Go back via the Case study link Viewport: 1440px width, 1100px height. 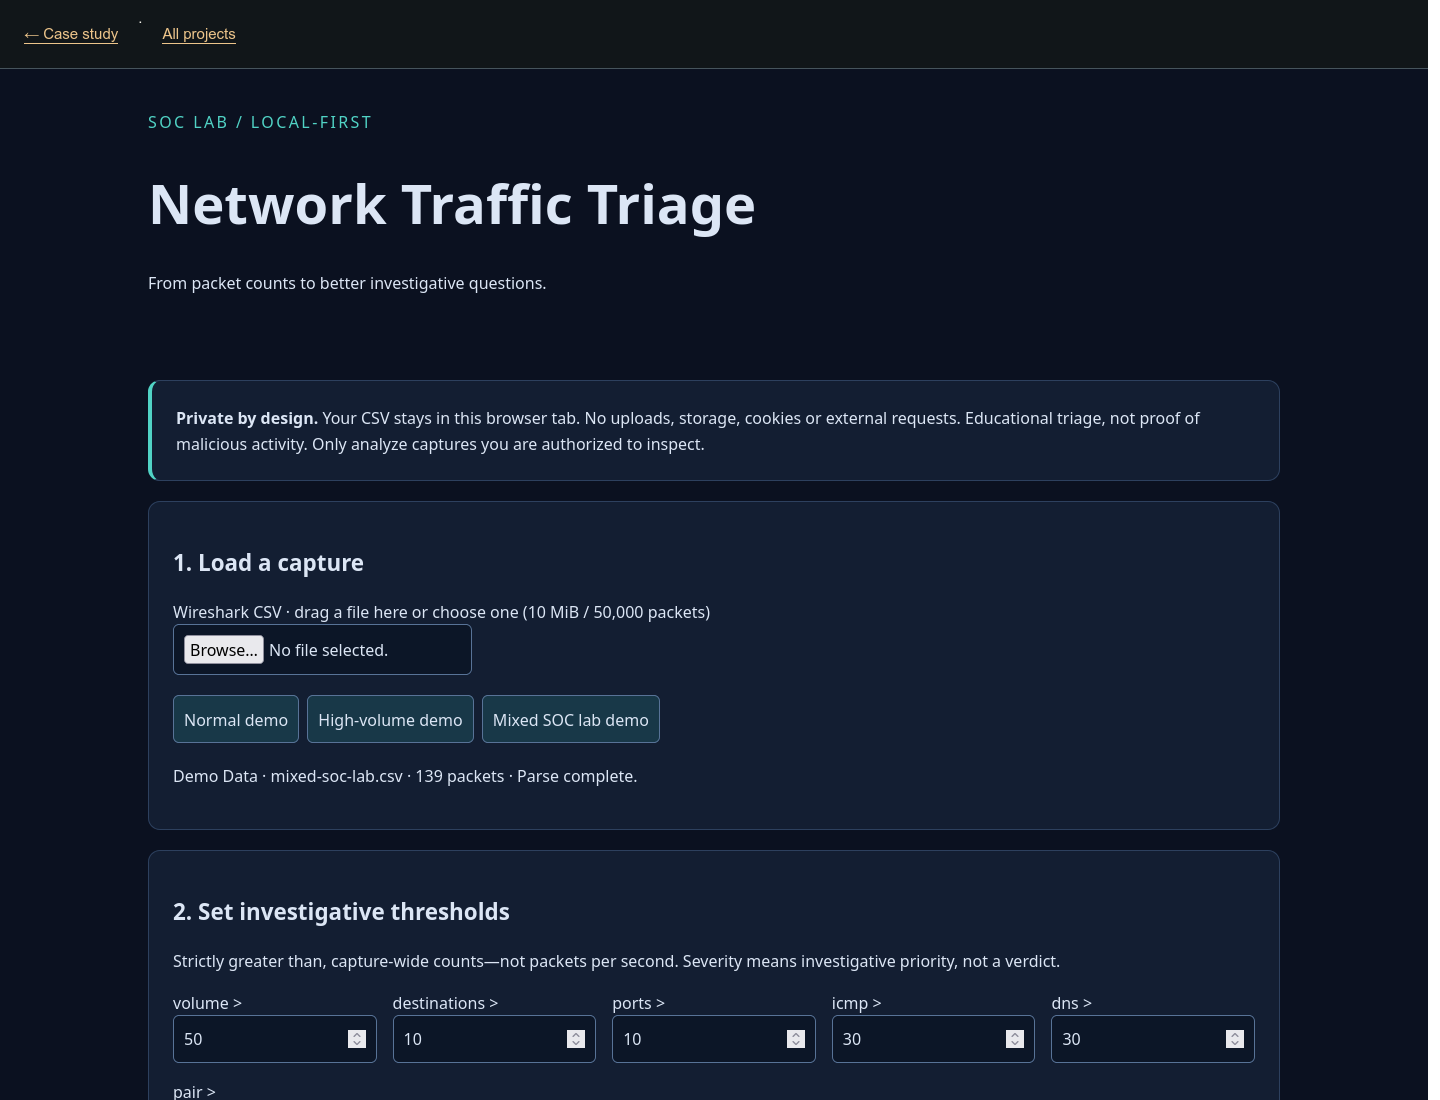click(x=71, y=34)
